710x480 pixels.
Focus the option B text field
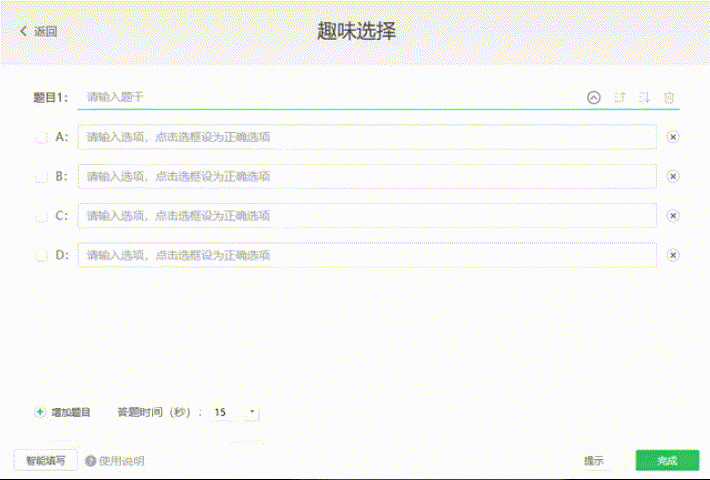pos(367,176)
